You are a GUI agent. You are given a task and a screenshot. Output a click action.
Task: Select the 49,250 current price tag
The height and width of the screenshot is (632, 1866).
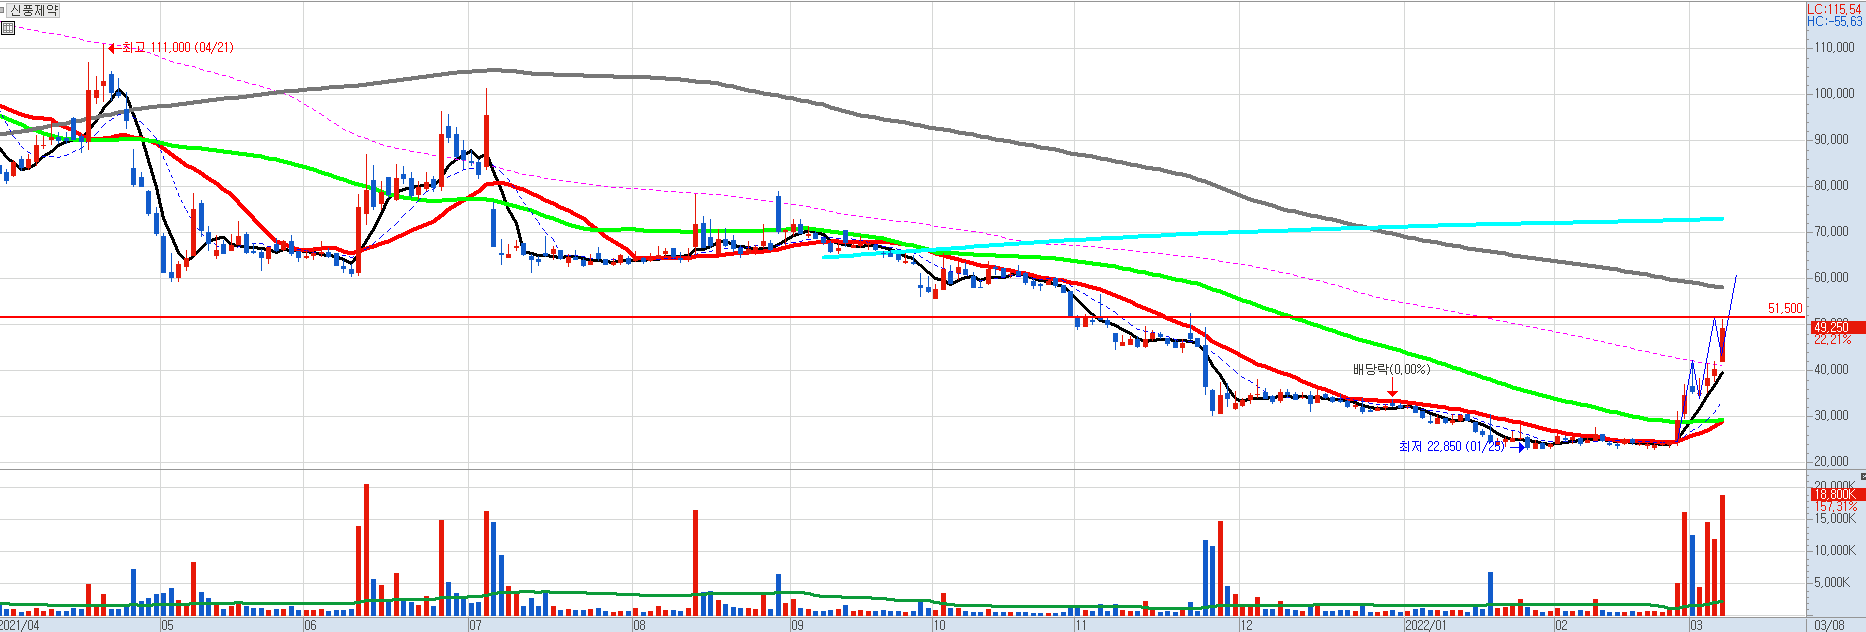pos(1836,327)
